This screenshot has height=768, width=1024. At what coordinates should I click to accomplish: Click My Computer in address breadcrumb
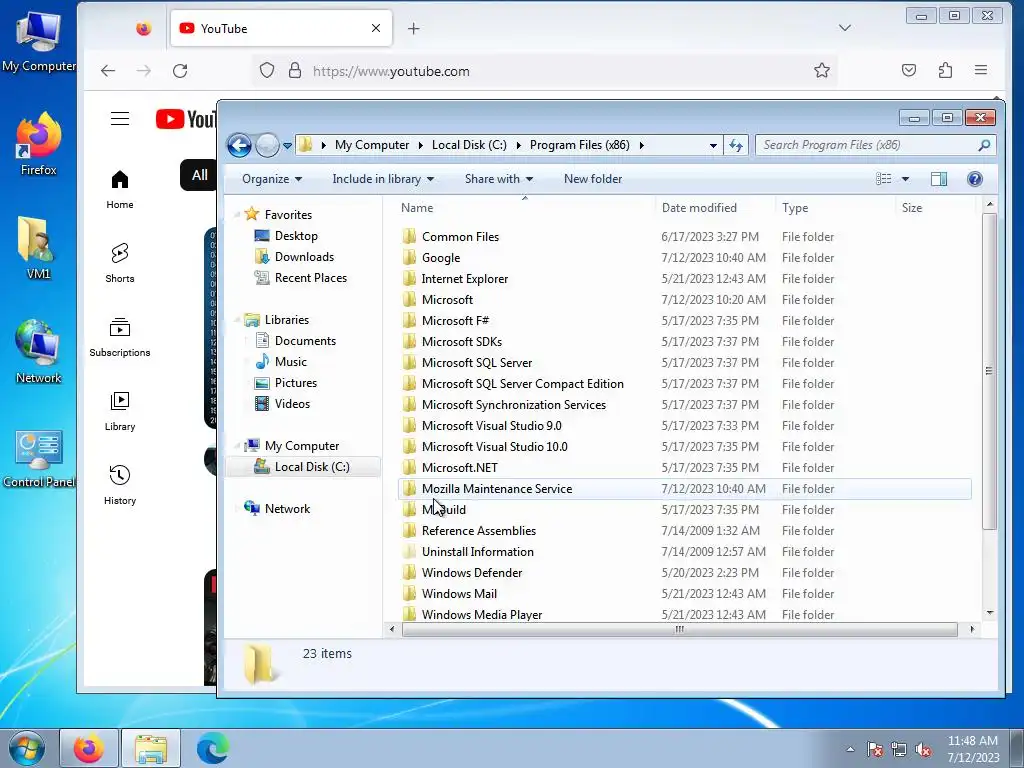[372, 145]
